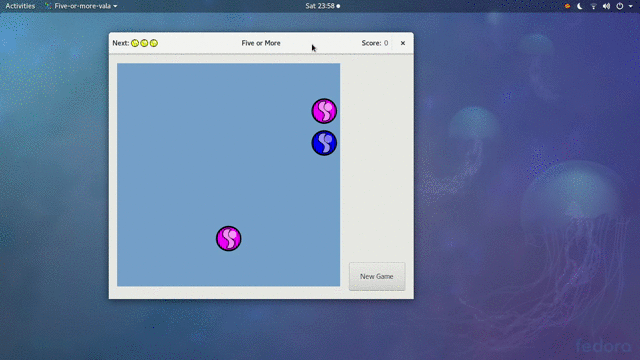Open the Sat 23:58 clock calendar
The width and height of the screenshot is (640, 360).
322,6
